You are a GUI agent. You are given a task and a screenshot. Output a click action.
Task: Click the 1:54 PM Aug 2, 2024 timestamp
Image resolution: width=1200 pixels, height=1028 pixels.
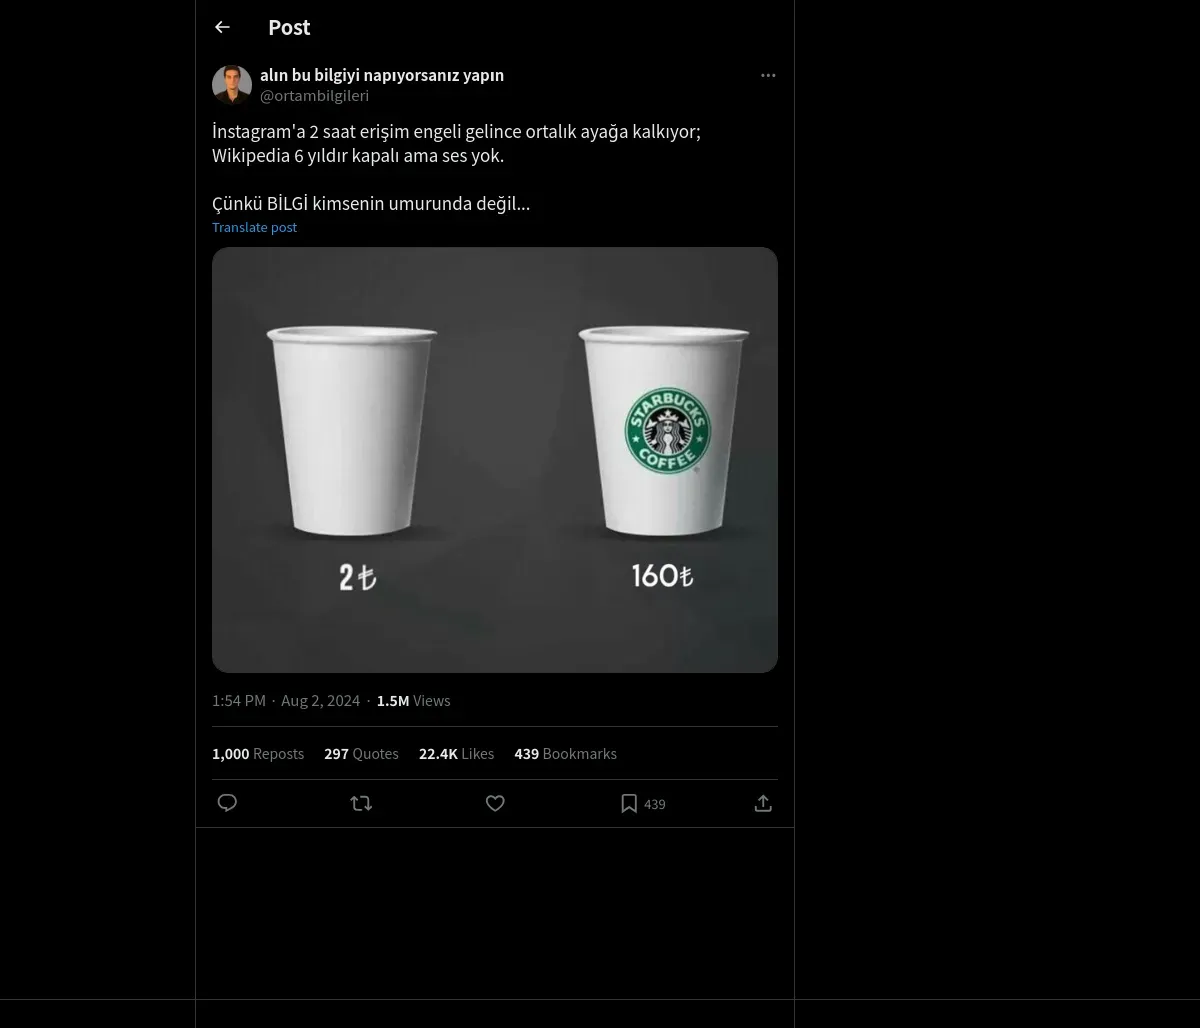pos(286,701)
